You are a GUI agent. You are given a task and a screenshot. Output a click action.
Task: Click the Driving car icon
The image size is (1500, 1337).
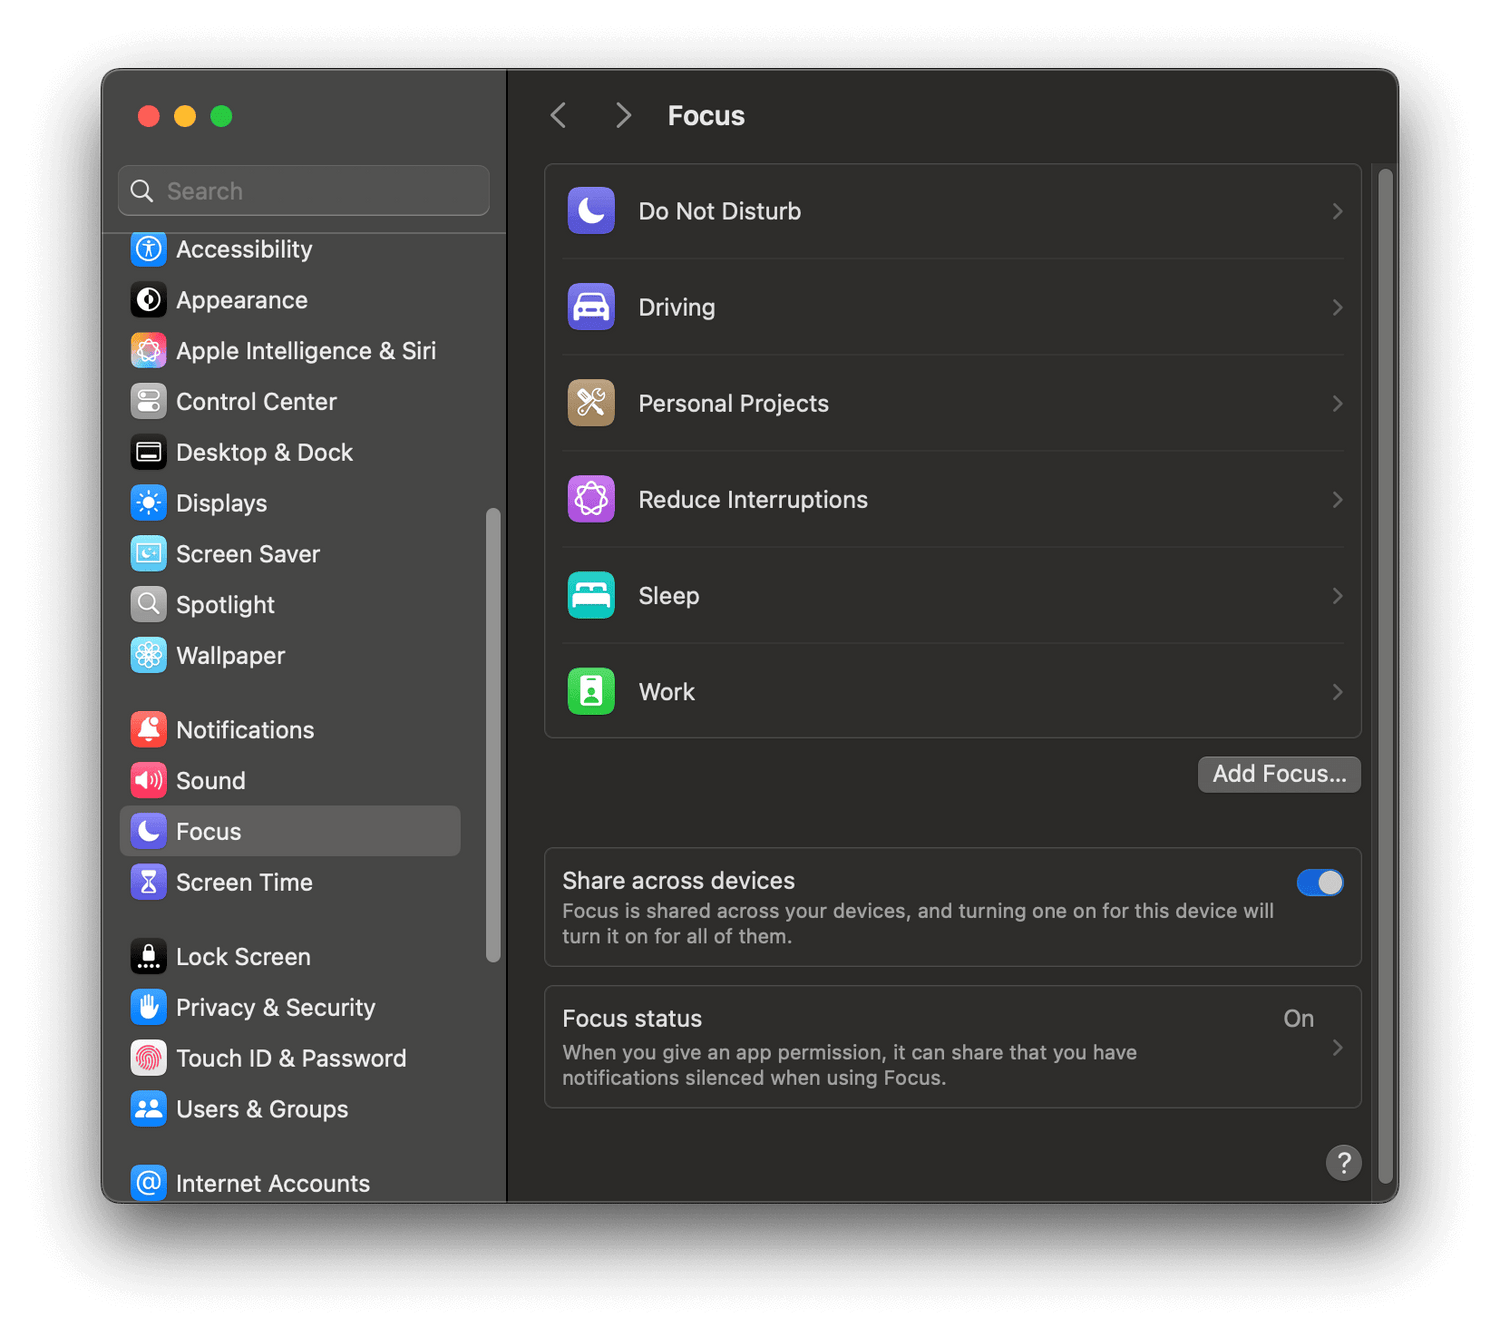pyautogui.click(x=591, y=307)
